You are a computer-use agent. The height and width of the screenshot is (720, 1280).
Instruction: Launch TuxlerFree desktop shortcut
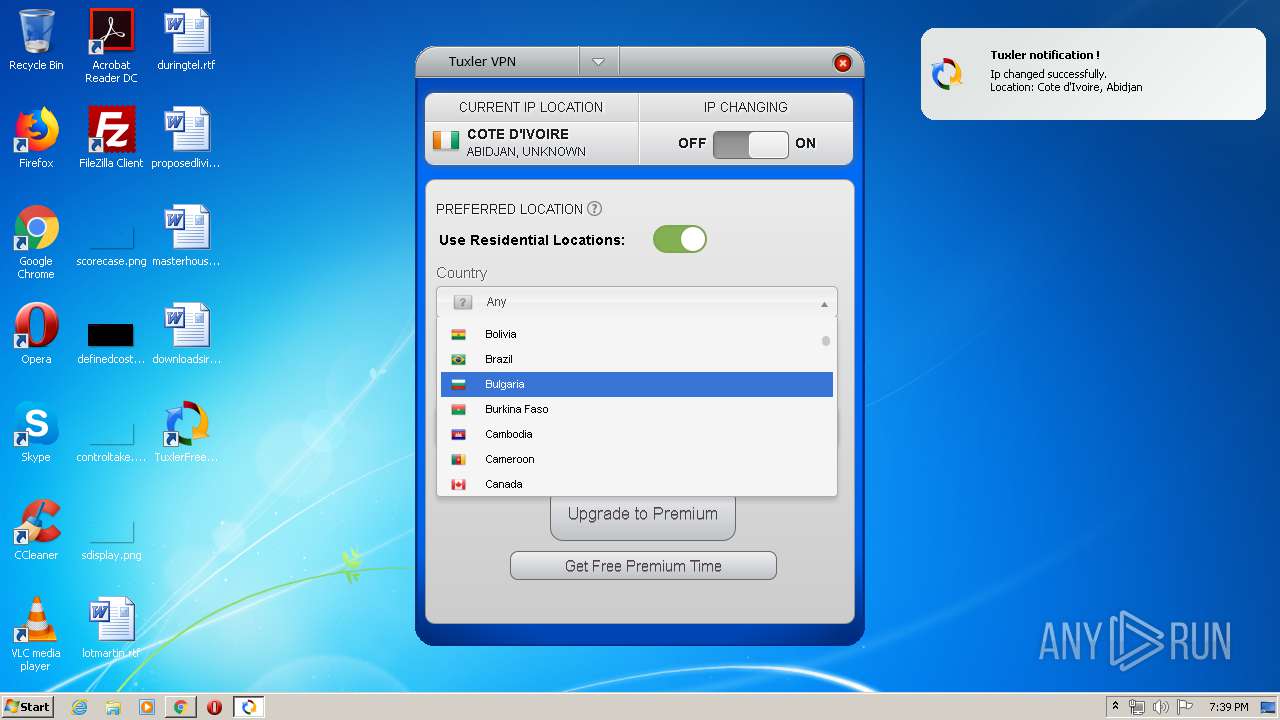(186, 432)
